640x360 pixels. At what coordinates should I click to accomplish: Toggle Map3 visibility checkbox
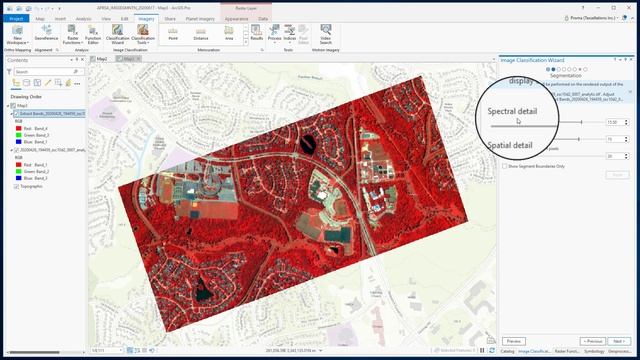(x=13, y=106)
